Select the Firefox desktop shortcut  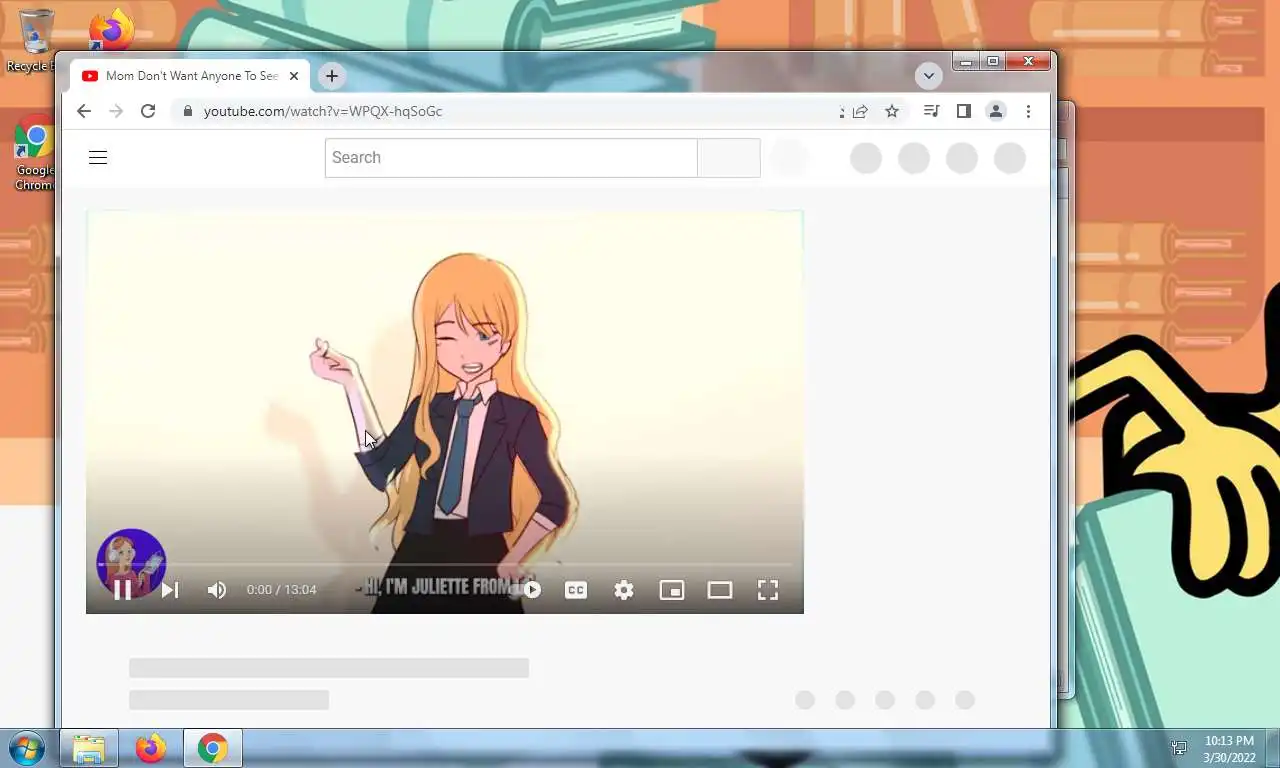point(111,29)
